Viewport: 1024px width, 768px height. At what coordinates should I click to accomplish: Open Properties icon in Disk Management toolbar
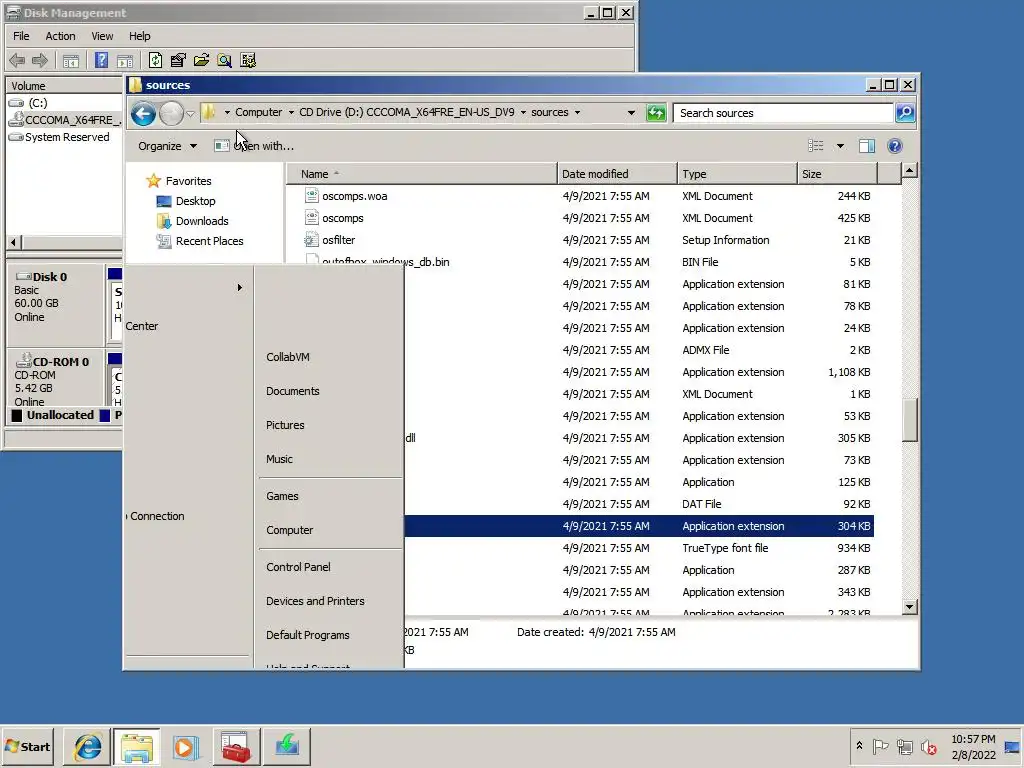178,61
